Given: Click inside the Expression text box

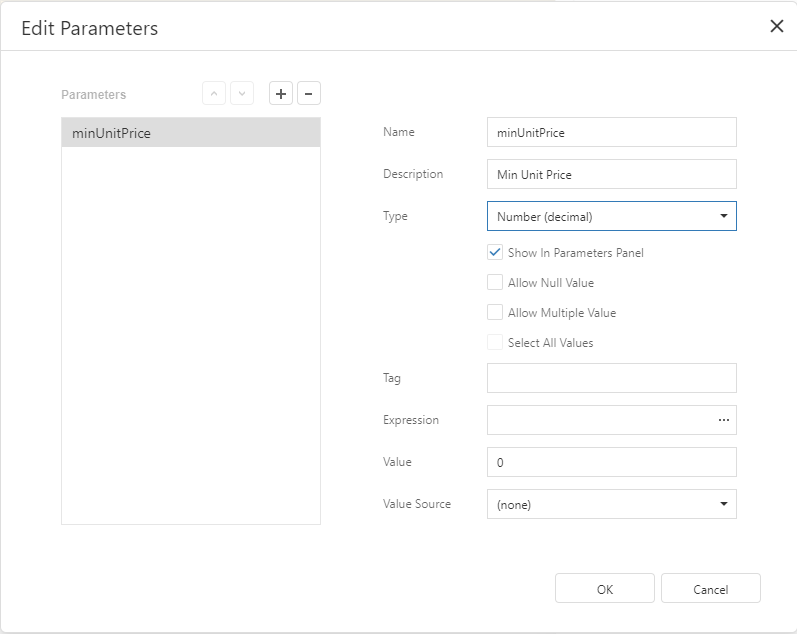Looking at the screenshot, I should pyautogui.click(x=598, y=420).
